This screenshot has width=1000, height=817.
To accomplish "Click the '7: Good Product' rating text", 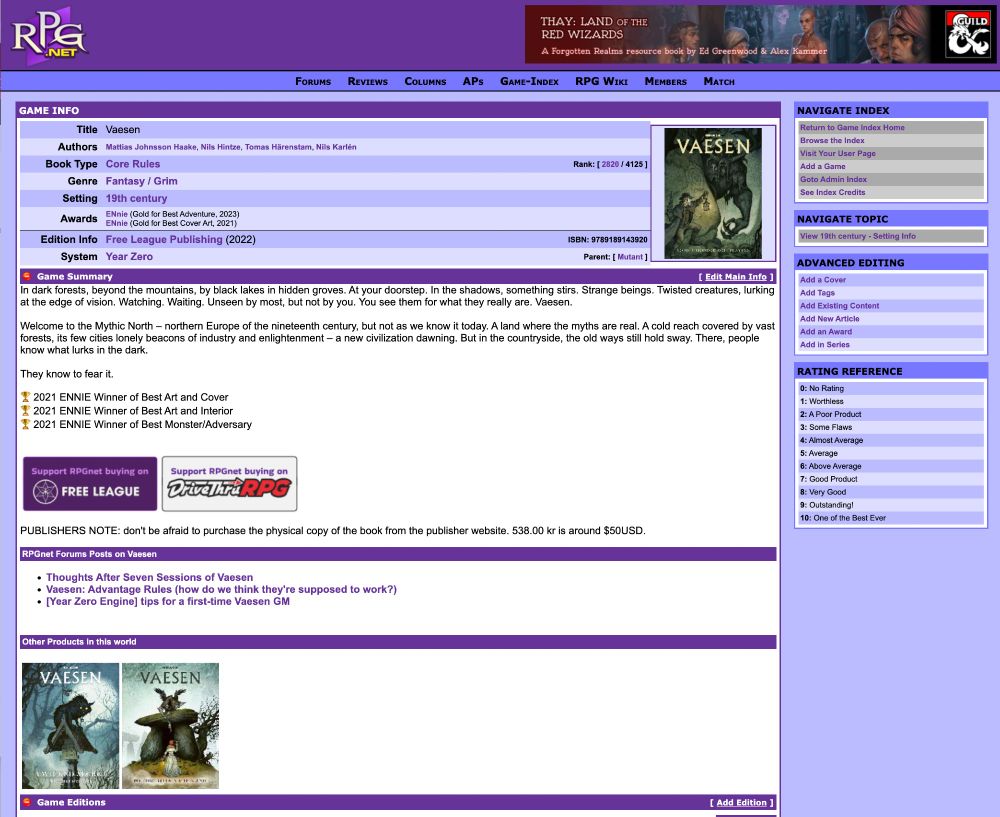I will (x=829, y=479).
